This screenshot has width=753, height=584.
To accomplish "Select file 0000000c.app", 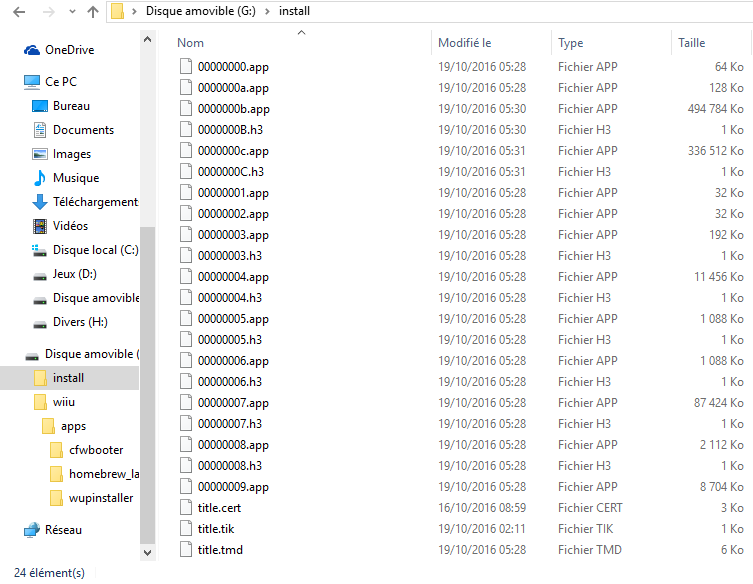I will point(233,151).
